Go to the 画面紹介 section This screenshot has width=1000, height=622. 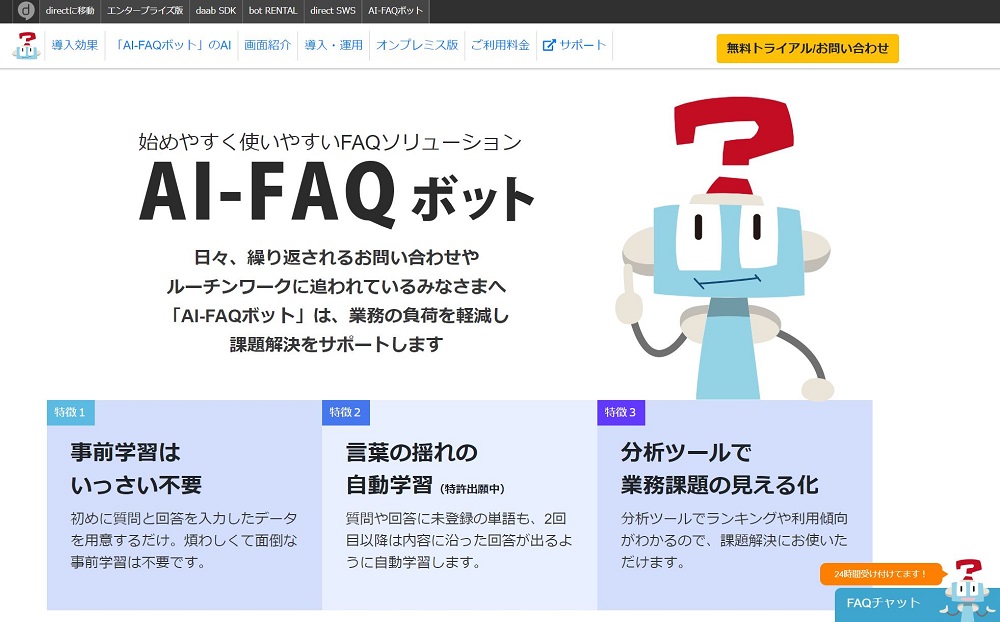tap(267, 46)
